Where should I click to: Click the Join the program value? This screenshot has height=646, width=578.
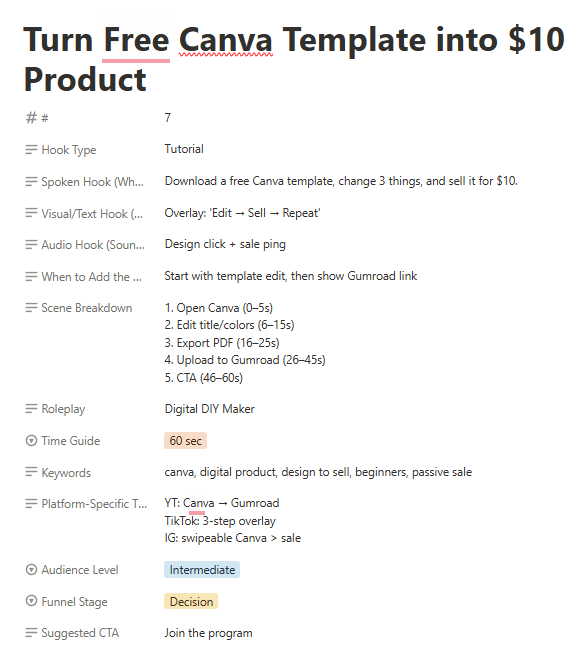point(208,632)
